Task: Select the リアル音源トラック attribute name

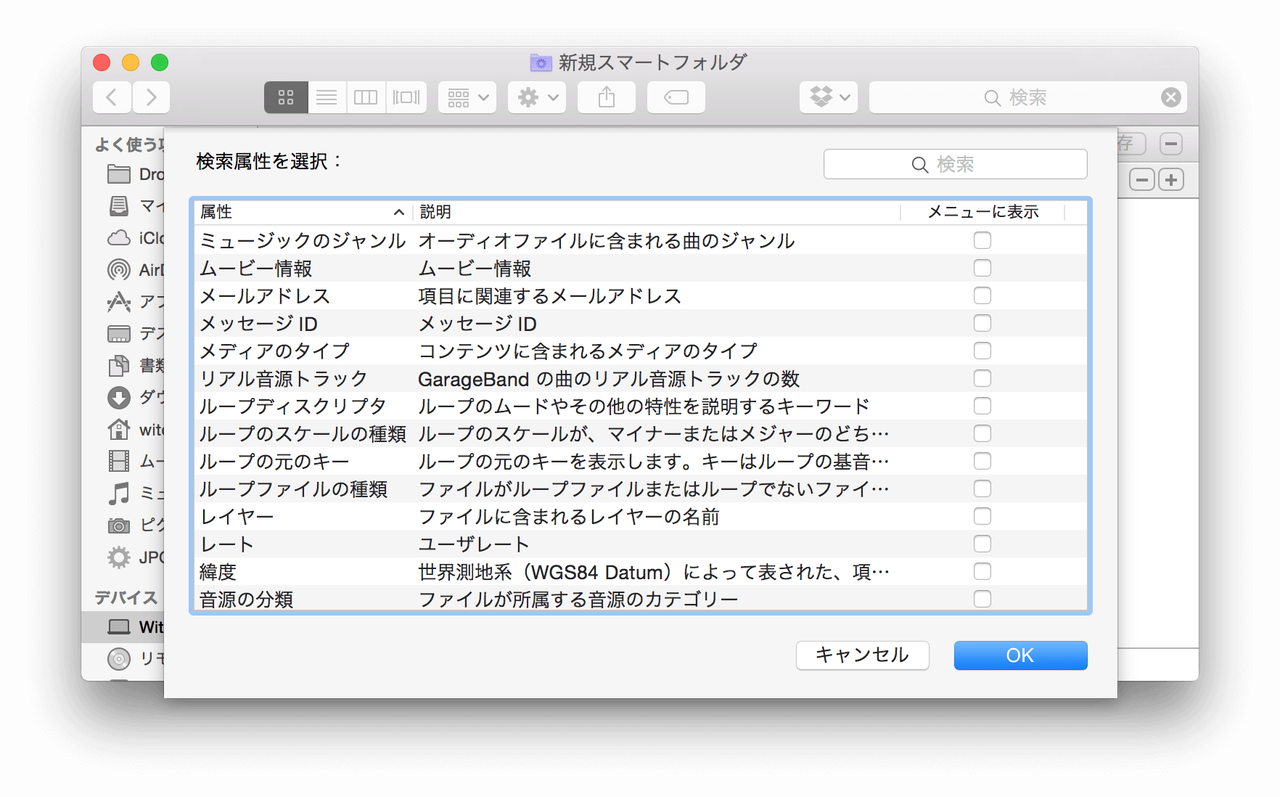Action: pyautogui.click(x=284, y=378)
